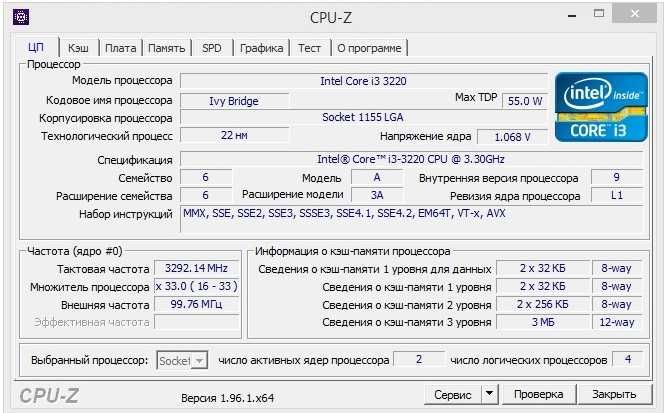The width and height of the screenshot is (665, 413).
Task: Click the Расширение модели value 3A
Action: click(x=377, y=195)
